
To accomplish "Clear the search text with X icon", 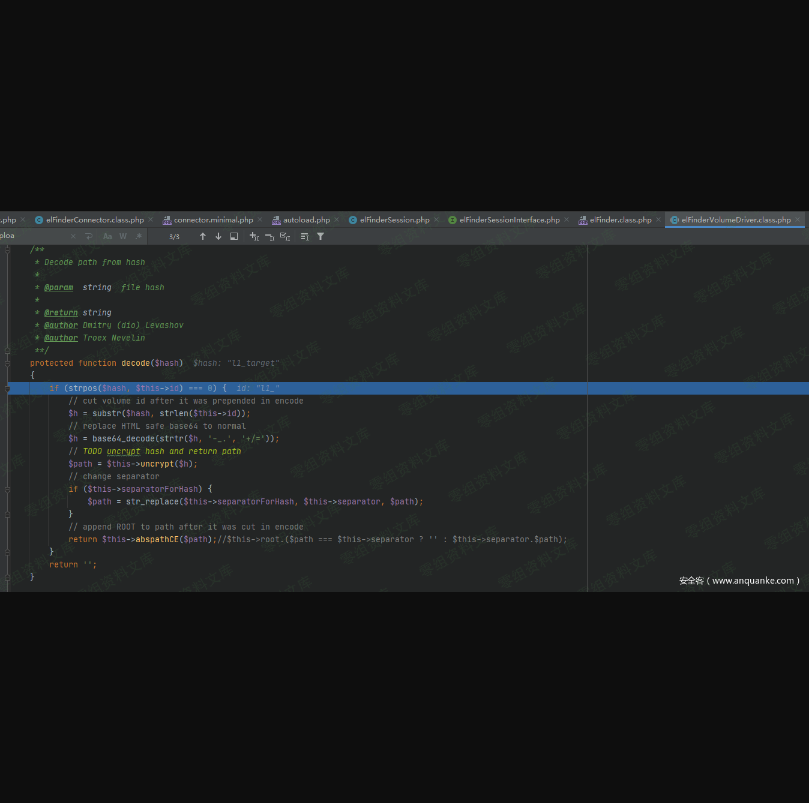I will click(73, 237).
